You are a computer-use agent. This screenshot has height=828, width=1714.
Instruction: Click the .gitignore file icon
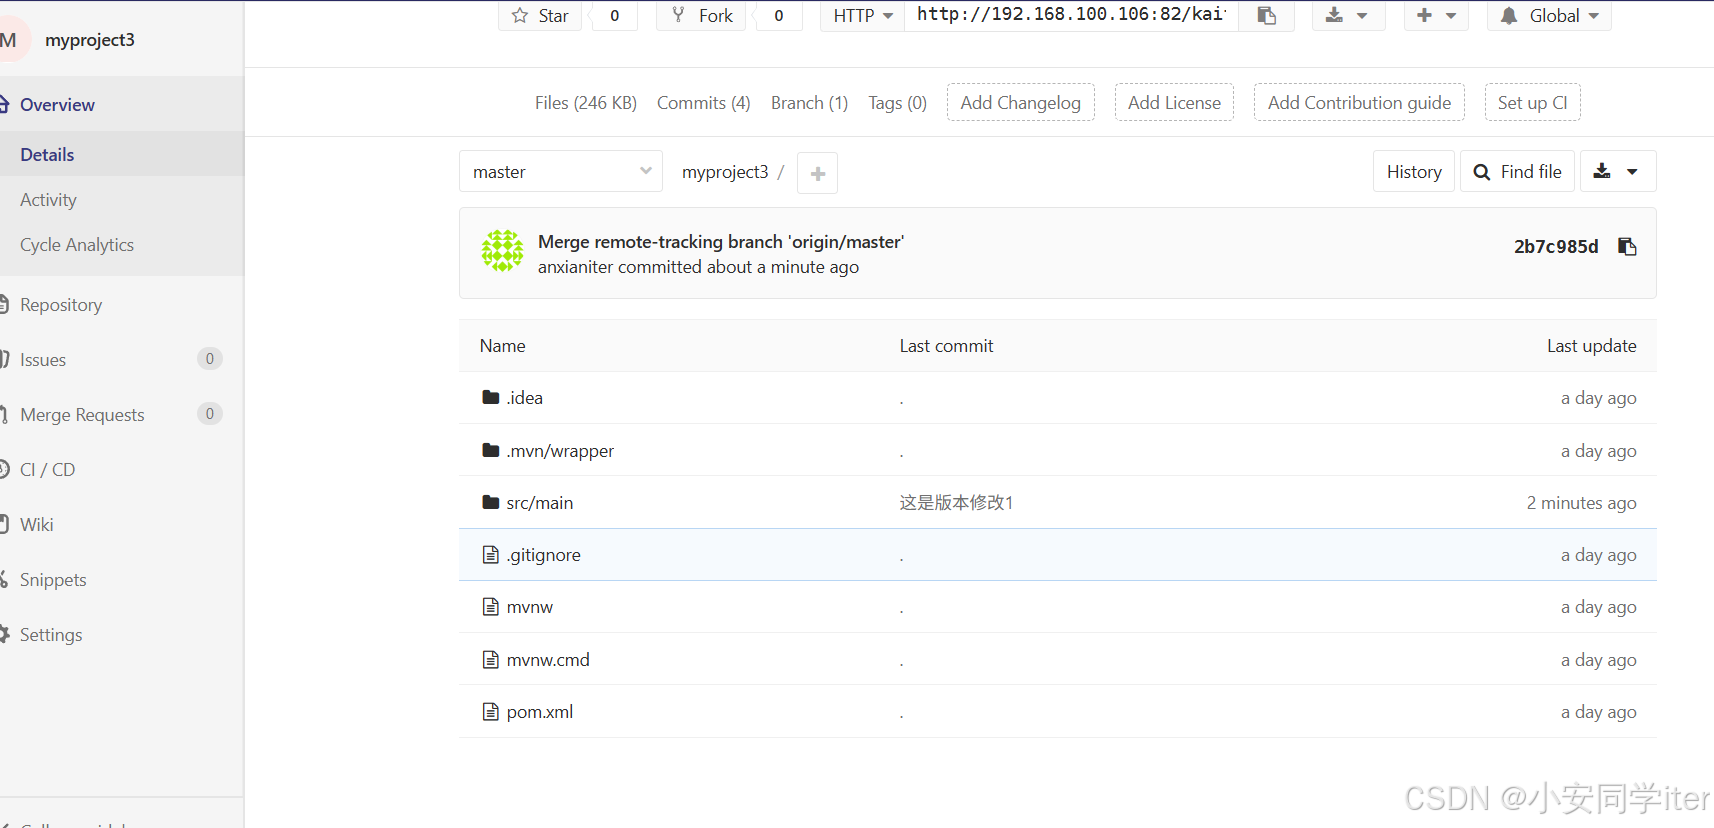click(490, 555)
